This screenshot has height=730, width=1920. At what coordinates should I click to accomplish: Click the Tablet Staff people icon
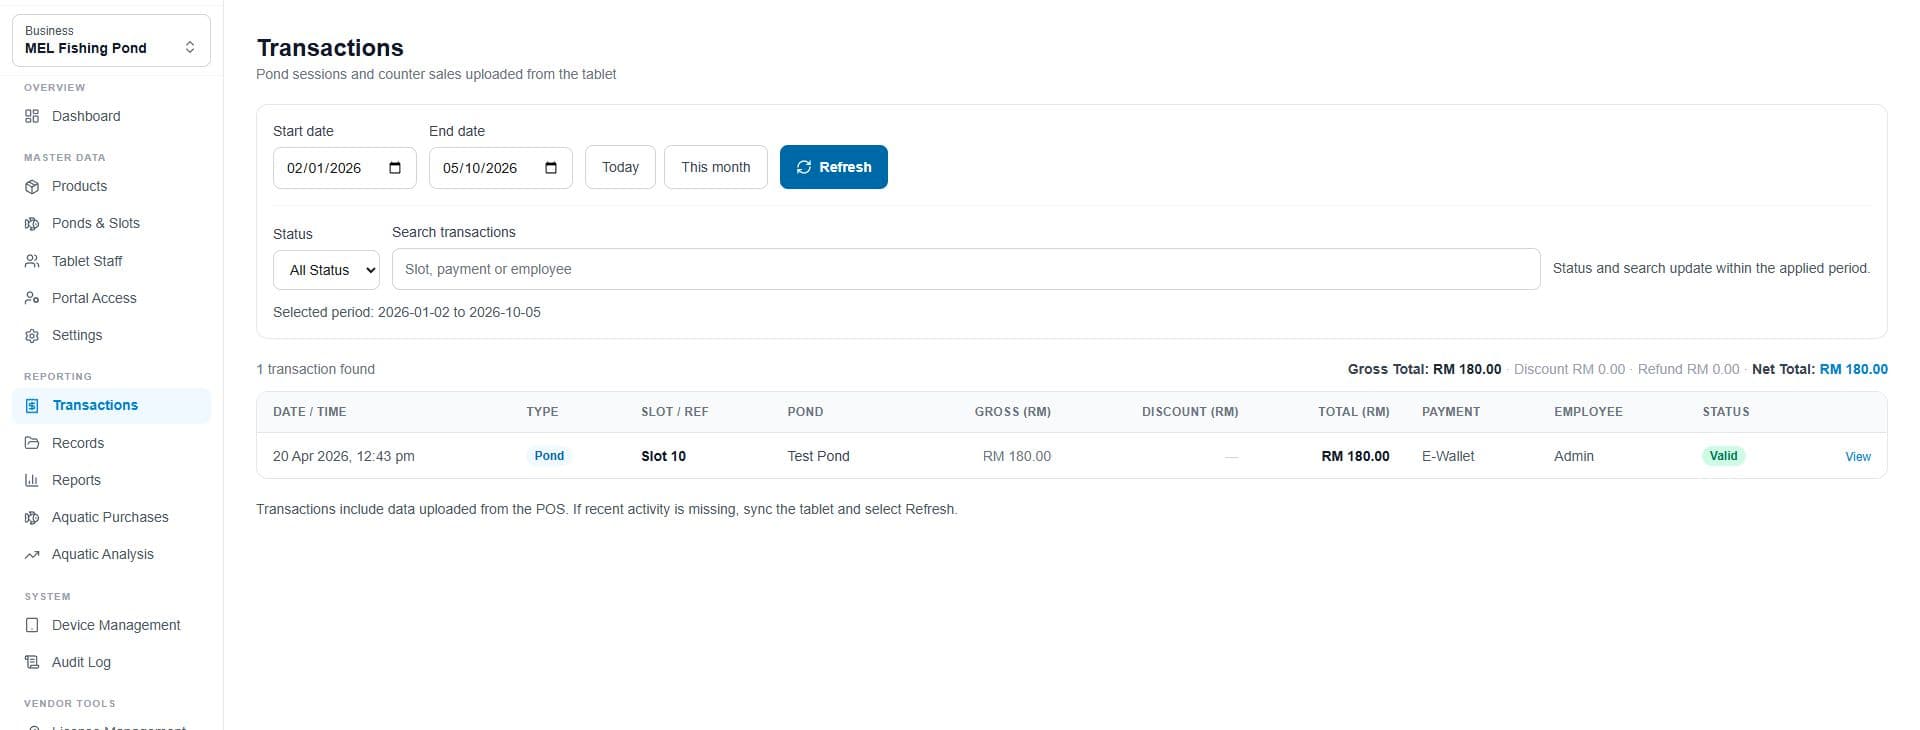tap(32, 261)
